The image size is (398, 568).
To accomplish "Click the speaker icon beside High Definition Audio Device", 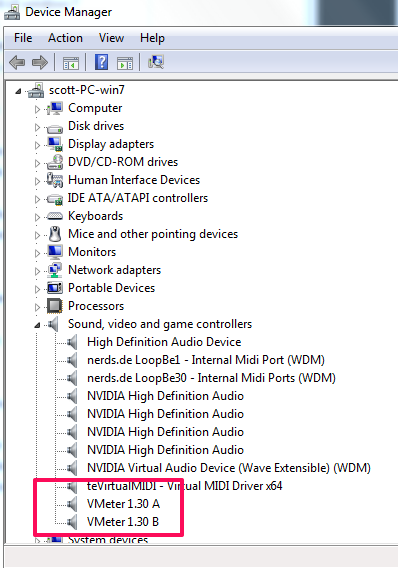I will tap(72, 342).
